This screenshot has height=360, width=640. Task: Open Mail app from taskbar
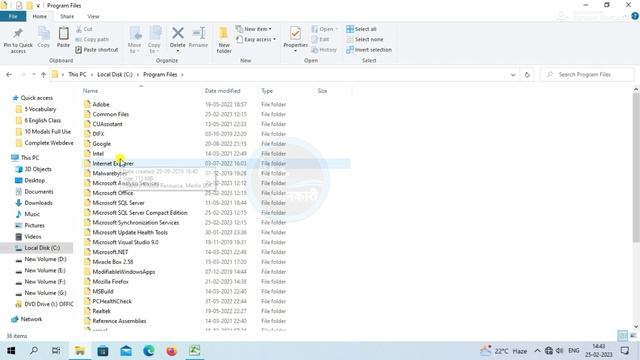coord(126,351)
